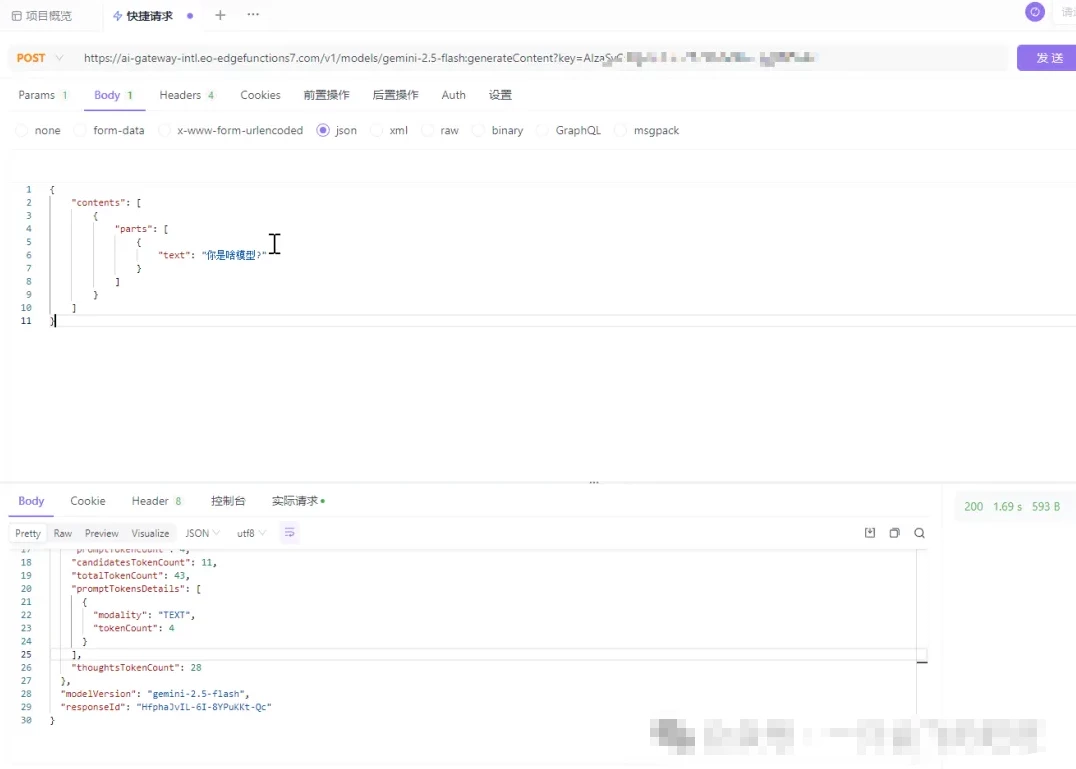This screenshot has height=769, width=1076.
Task: Click the response scrollbar marker
Action: [922, 662]
